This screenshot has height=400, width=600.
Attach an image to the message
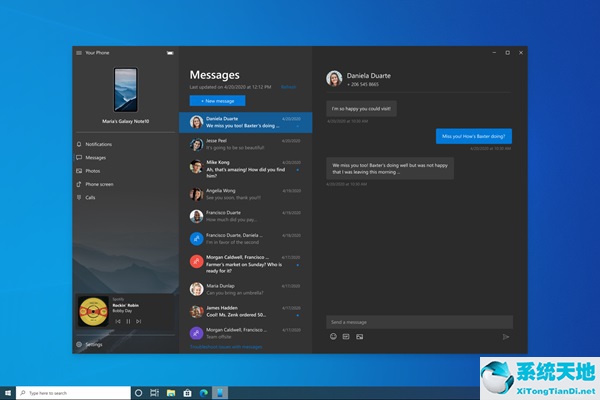tap(360, 337)
